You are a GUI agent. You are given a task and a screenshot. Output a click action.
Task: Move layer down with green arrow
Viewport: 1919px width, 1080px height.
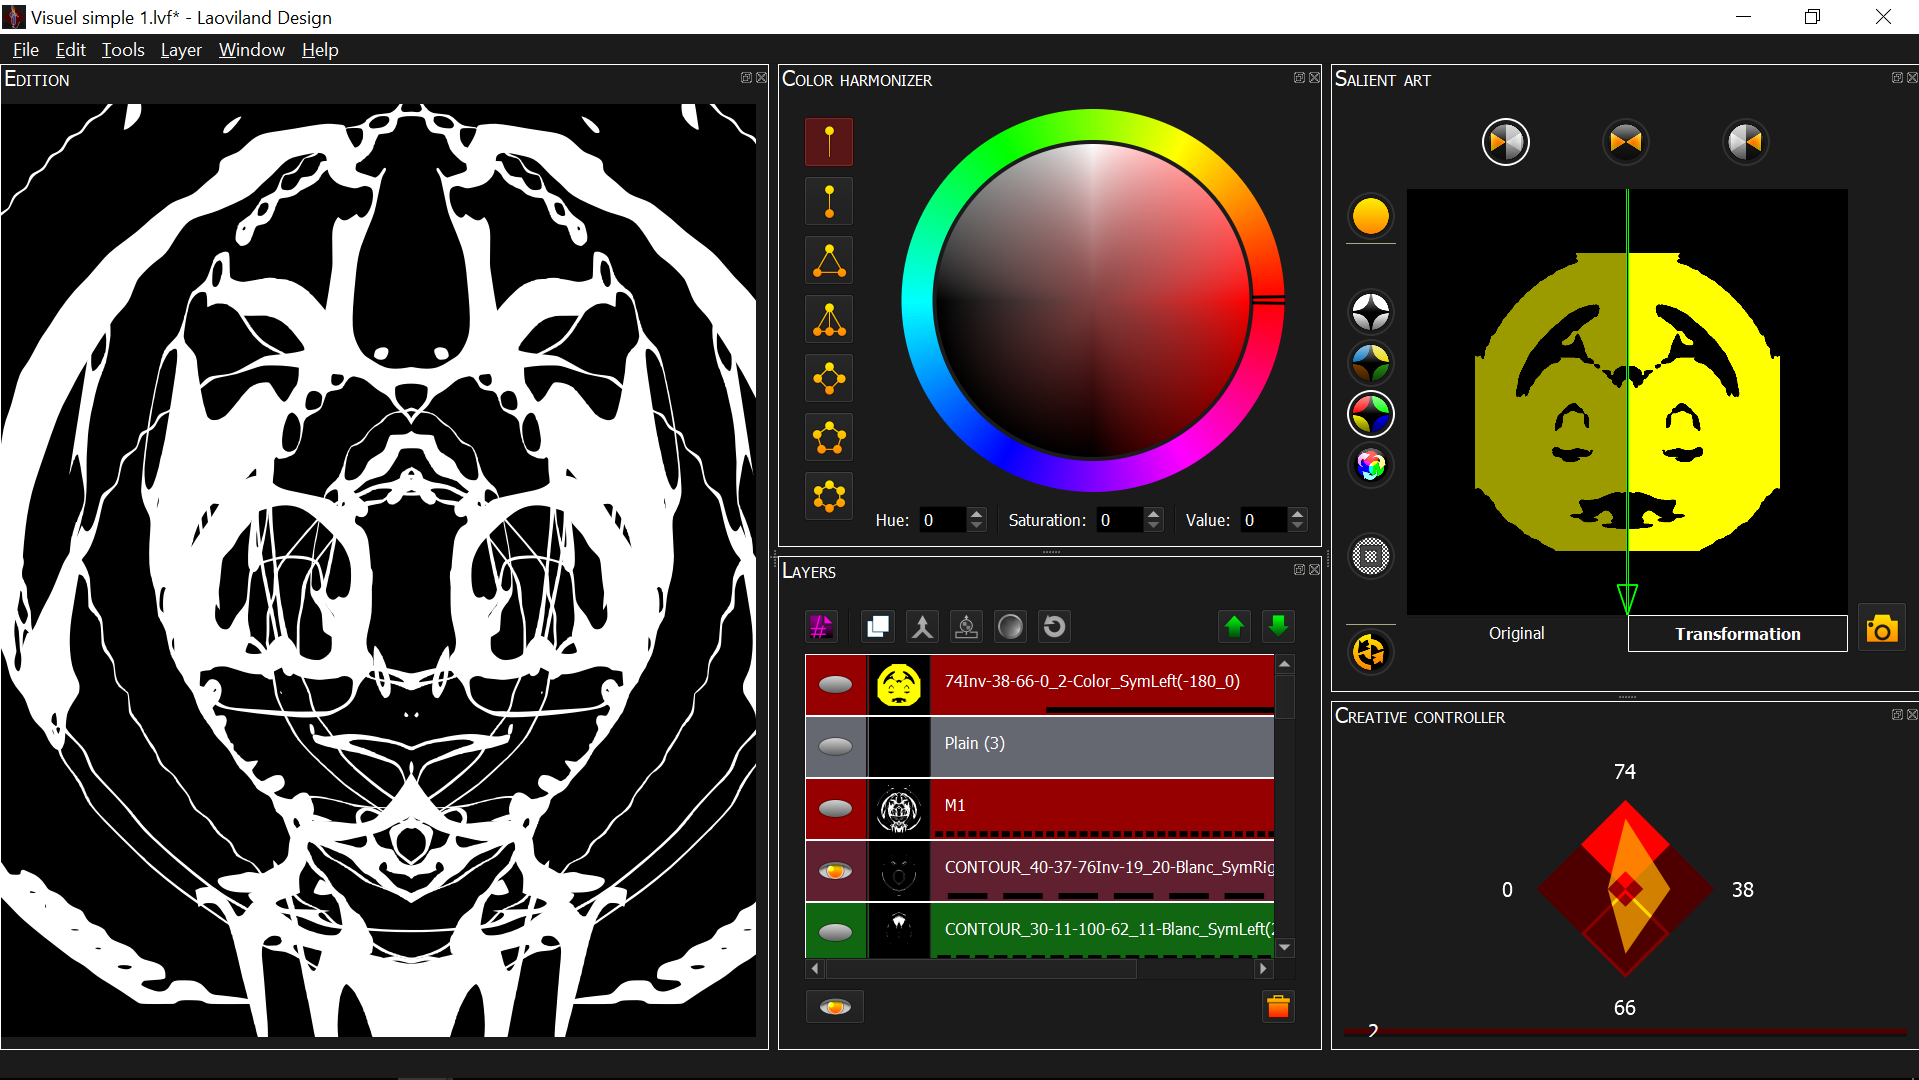pos(1278,627)
